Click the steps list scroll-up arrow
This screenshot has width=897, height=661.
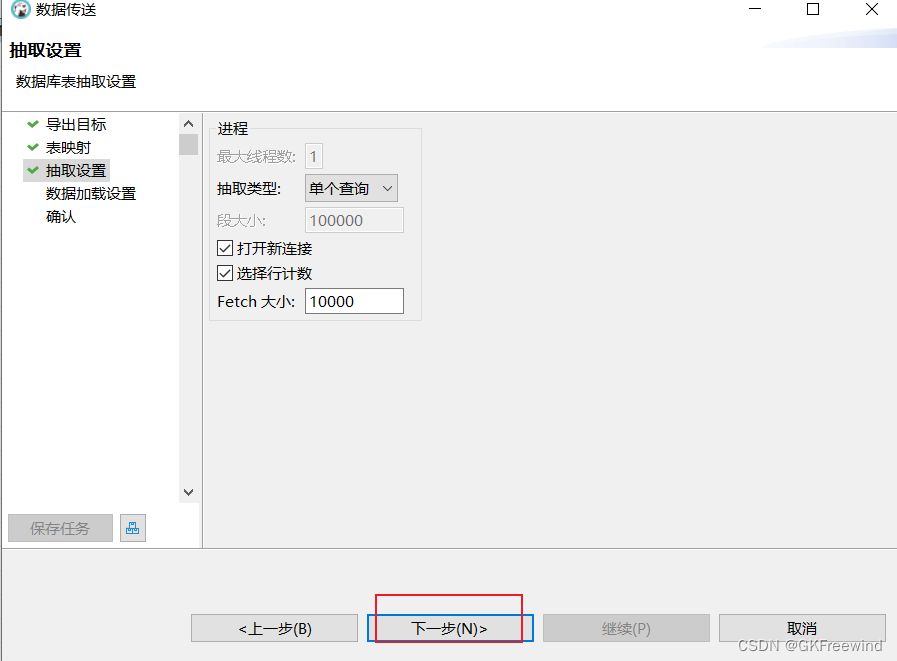pos(188,124)
